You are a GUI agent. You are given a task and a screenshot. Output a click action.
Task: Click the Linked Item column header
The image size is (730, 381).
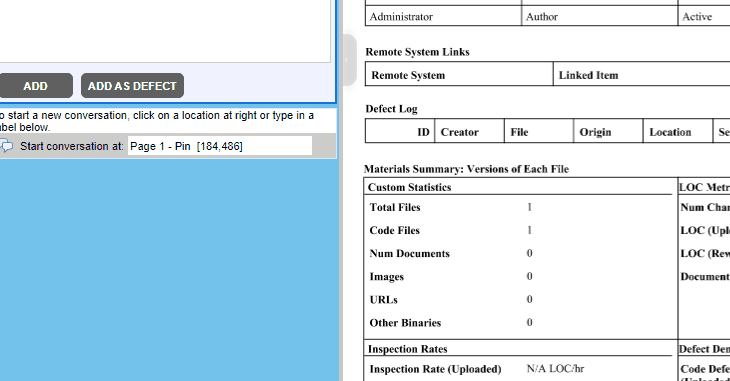(642, 75)
